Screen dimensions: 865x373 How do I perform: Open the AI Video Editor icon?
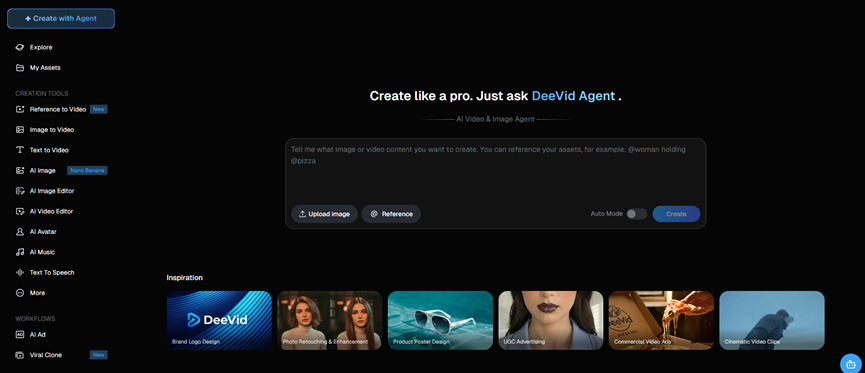pyautogui.click(x=20, y=211)
